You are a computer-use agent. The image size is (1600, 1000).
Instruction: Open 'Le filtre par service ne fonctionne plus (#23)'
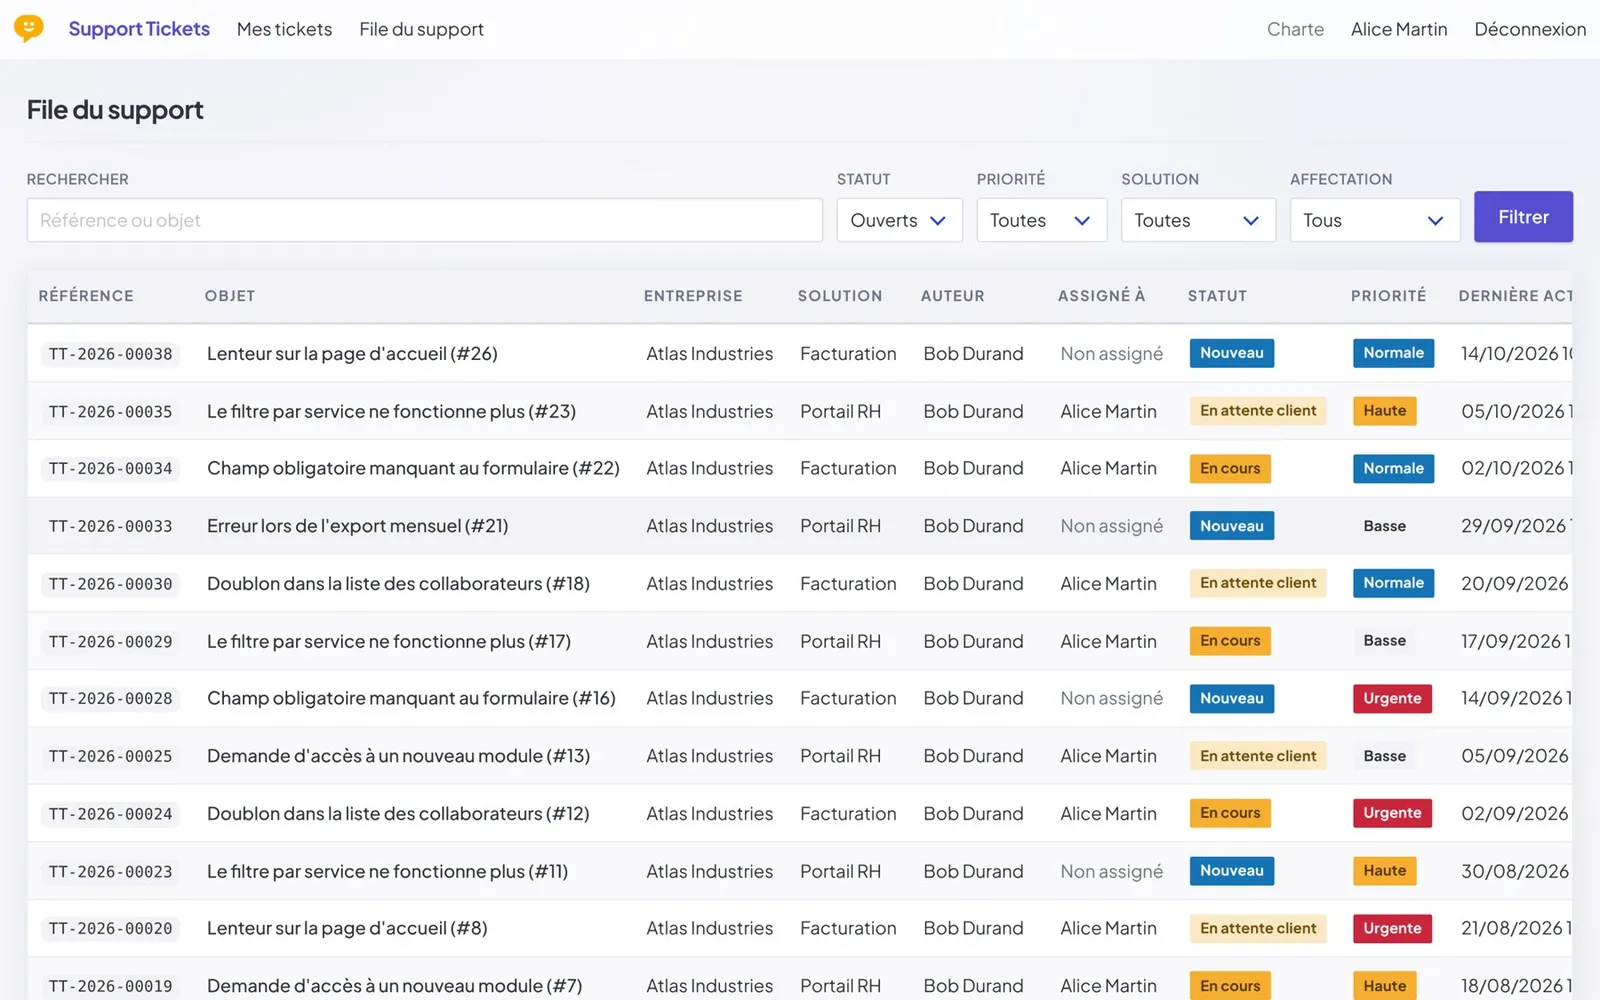(391, 412)
